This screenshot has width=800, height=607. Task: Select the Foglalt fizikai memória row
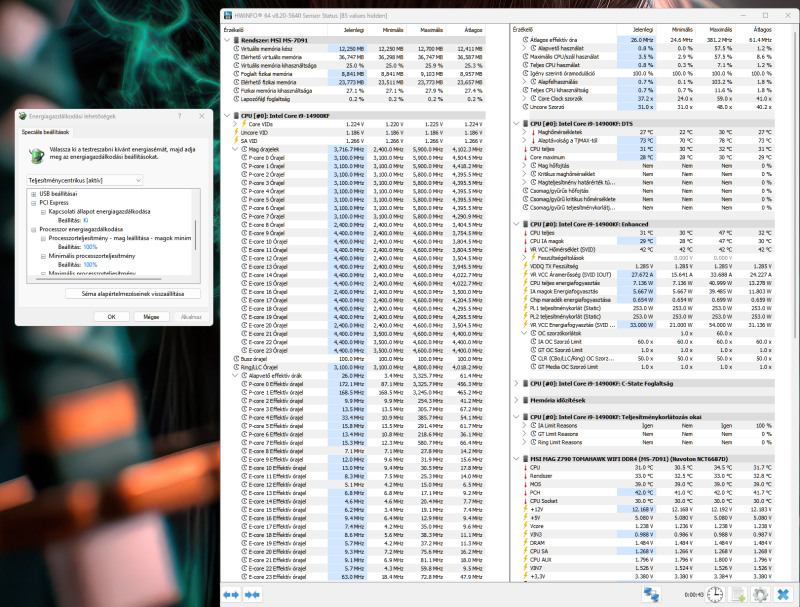point(358,74)
